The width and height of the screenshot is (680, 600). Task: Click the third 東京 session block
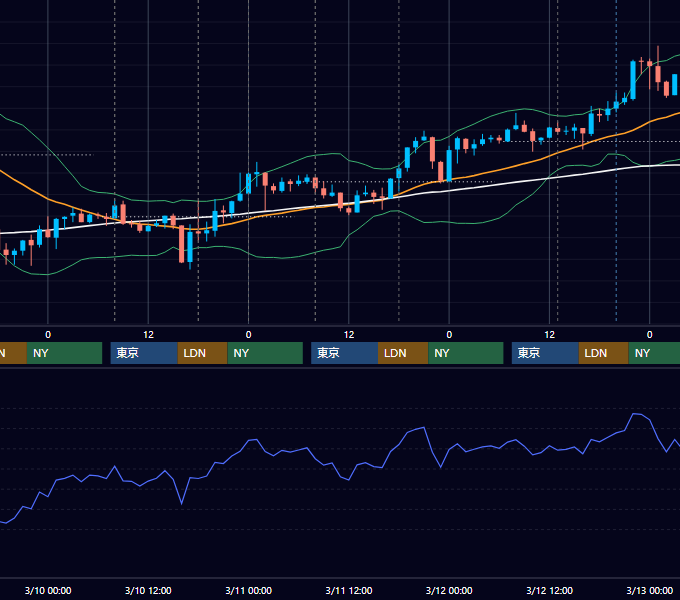click(545, 353)
